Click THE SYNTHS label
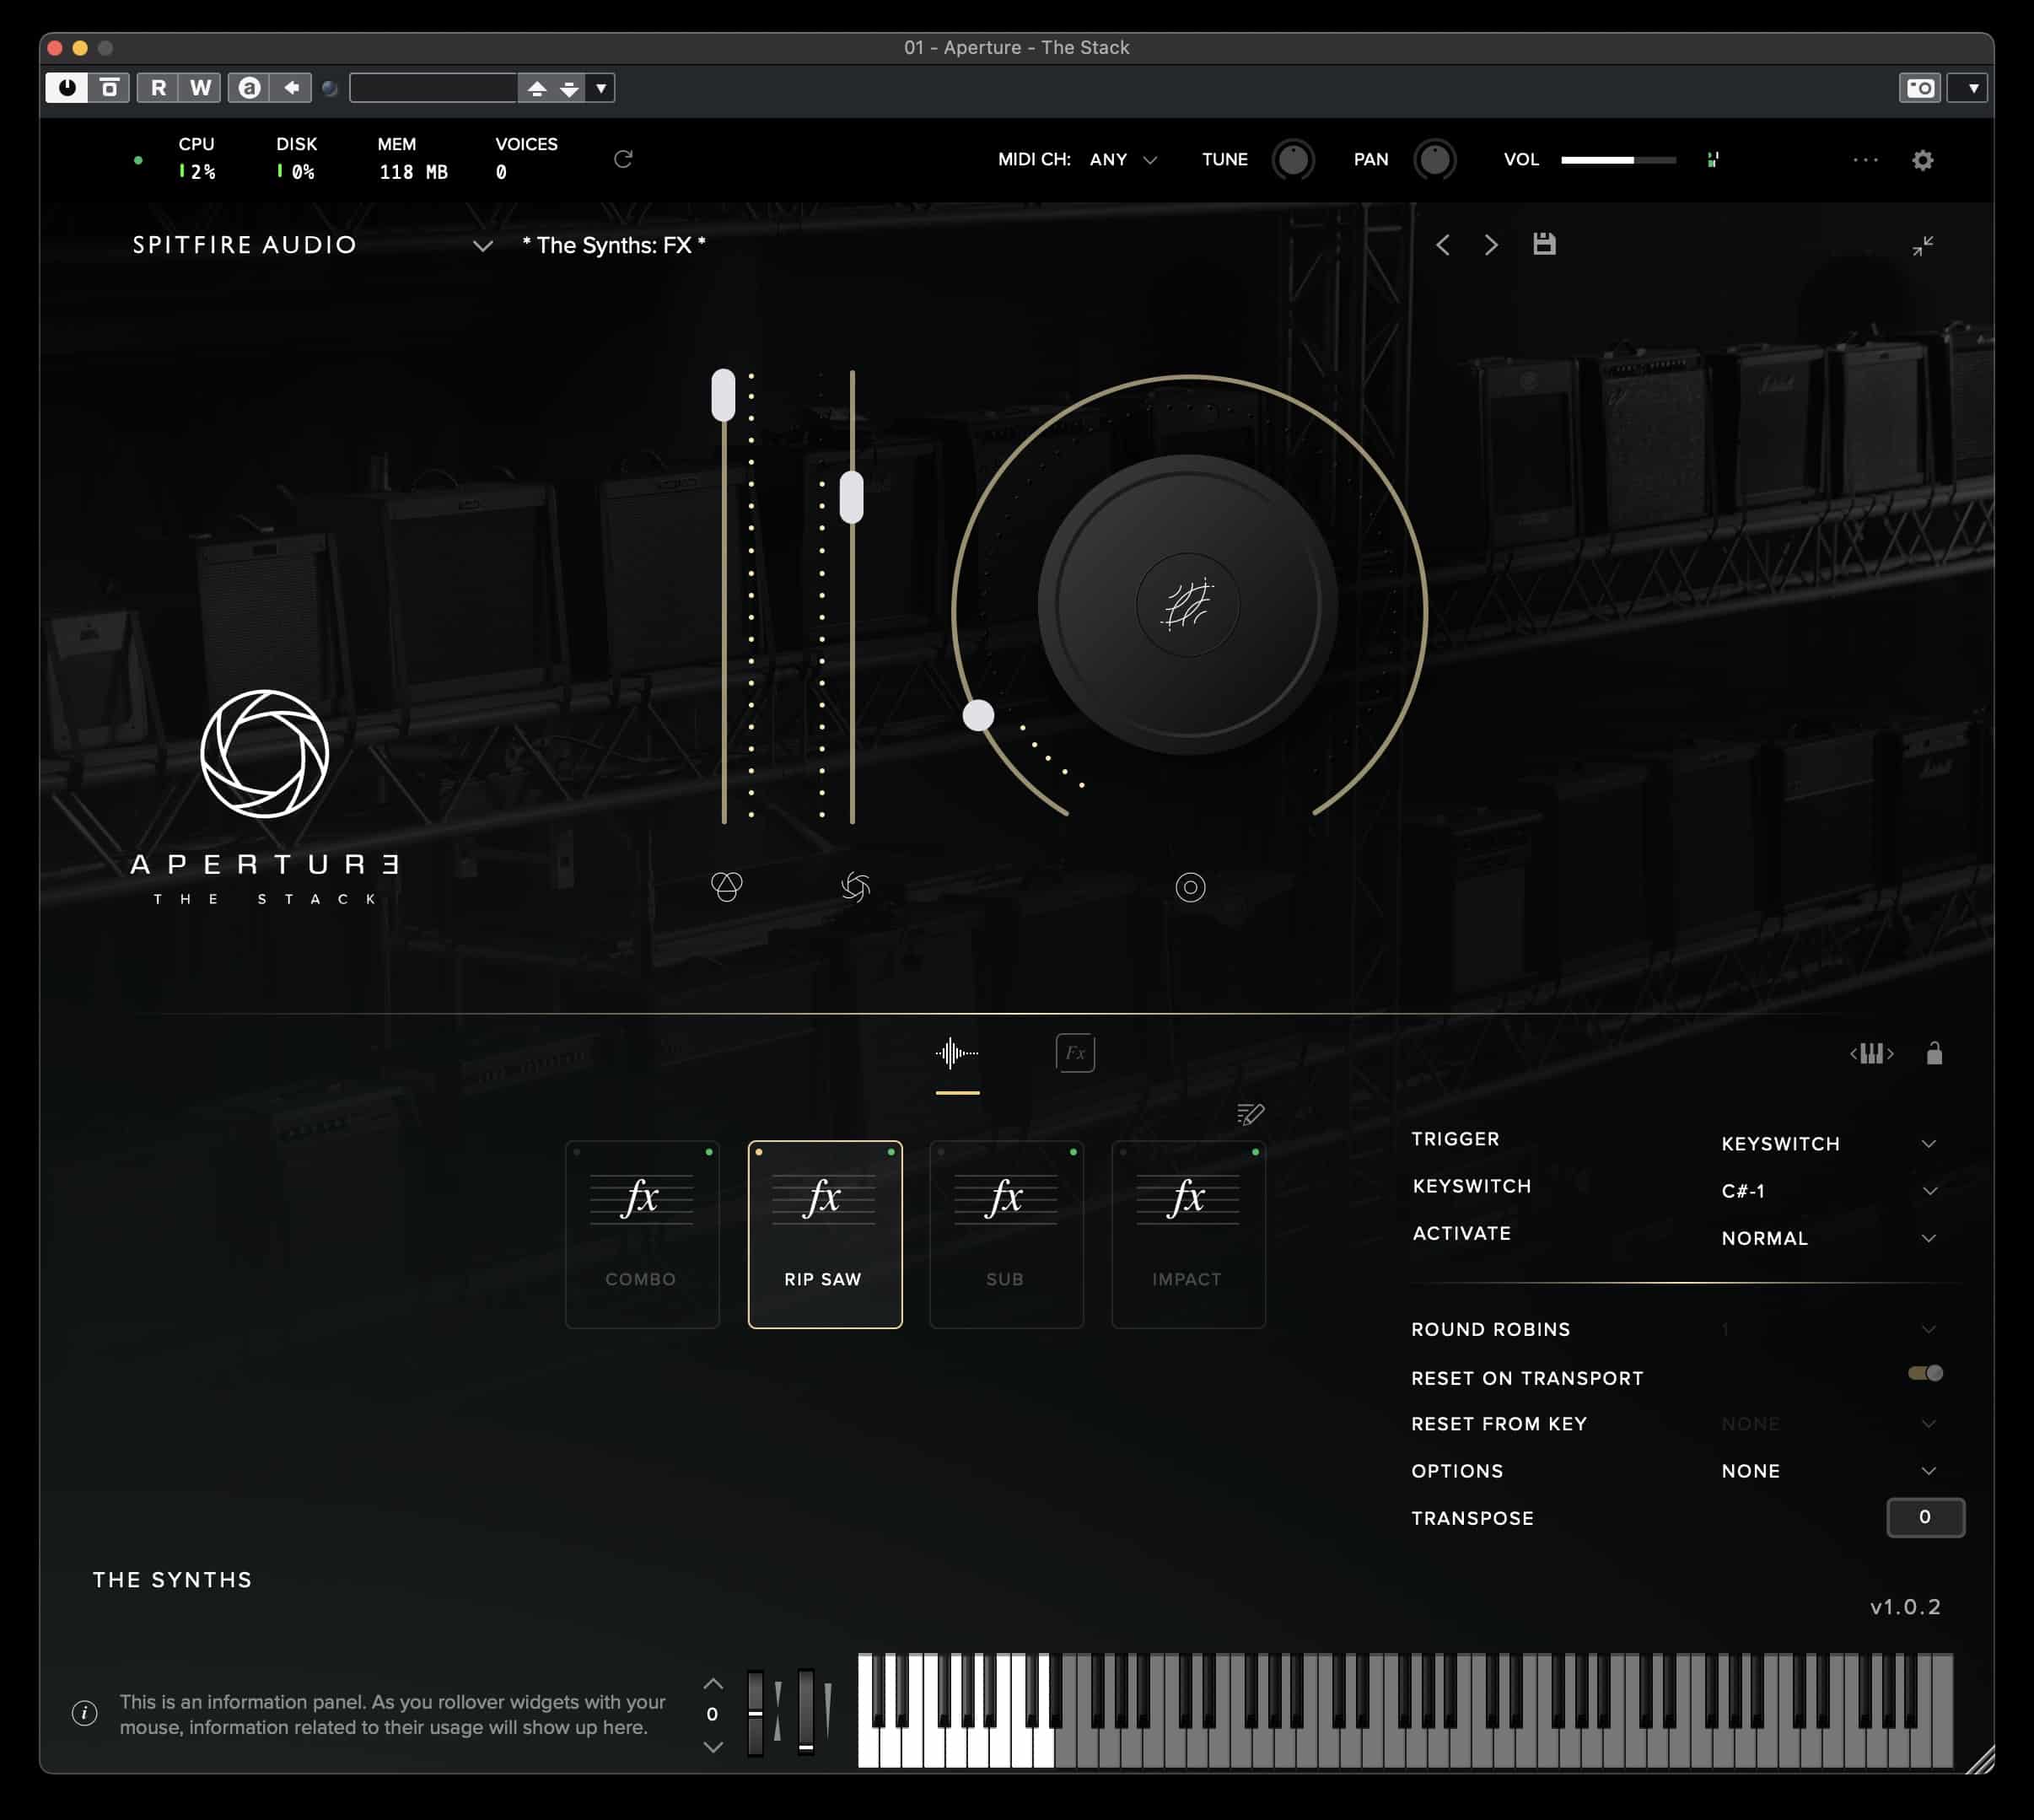This screenshot has height=1820, width=2034. pos(173,1580)
